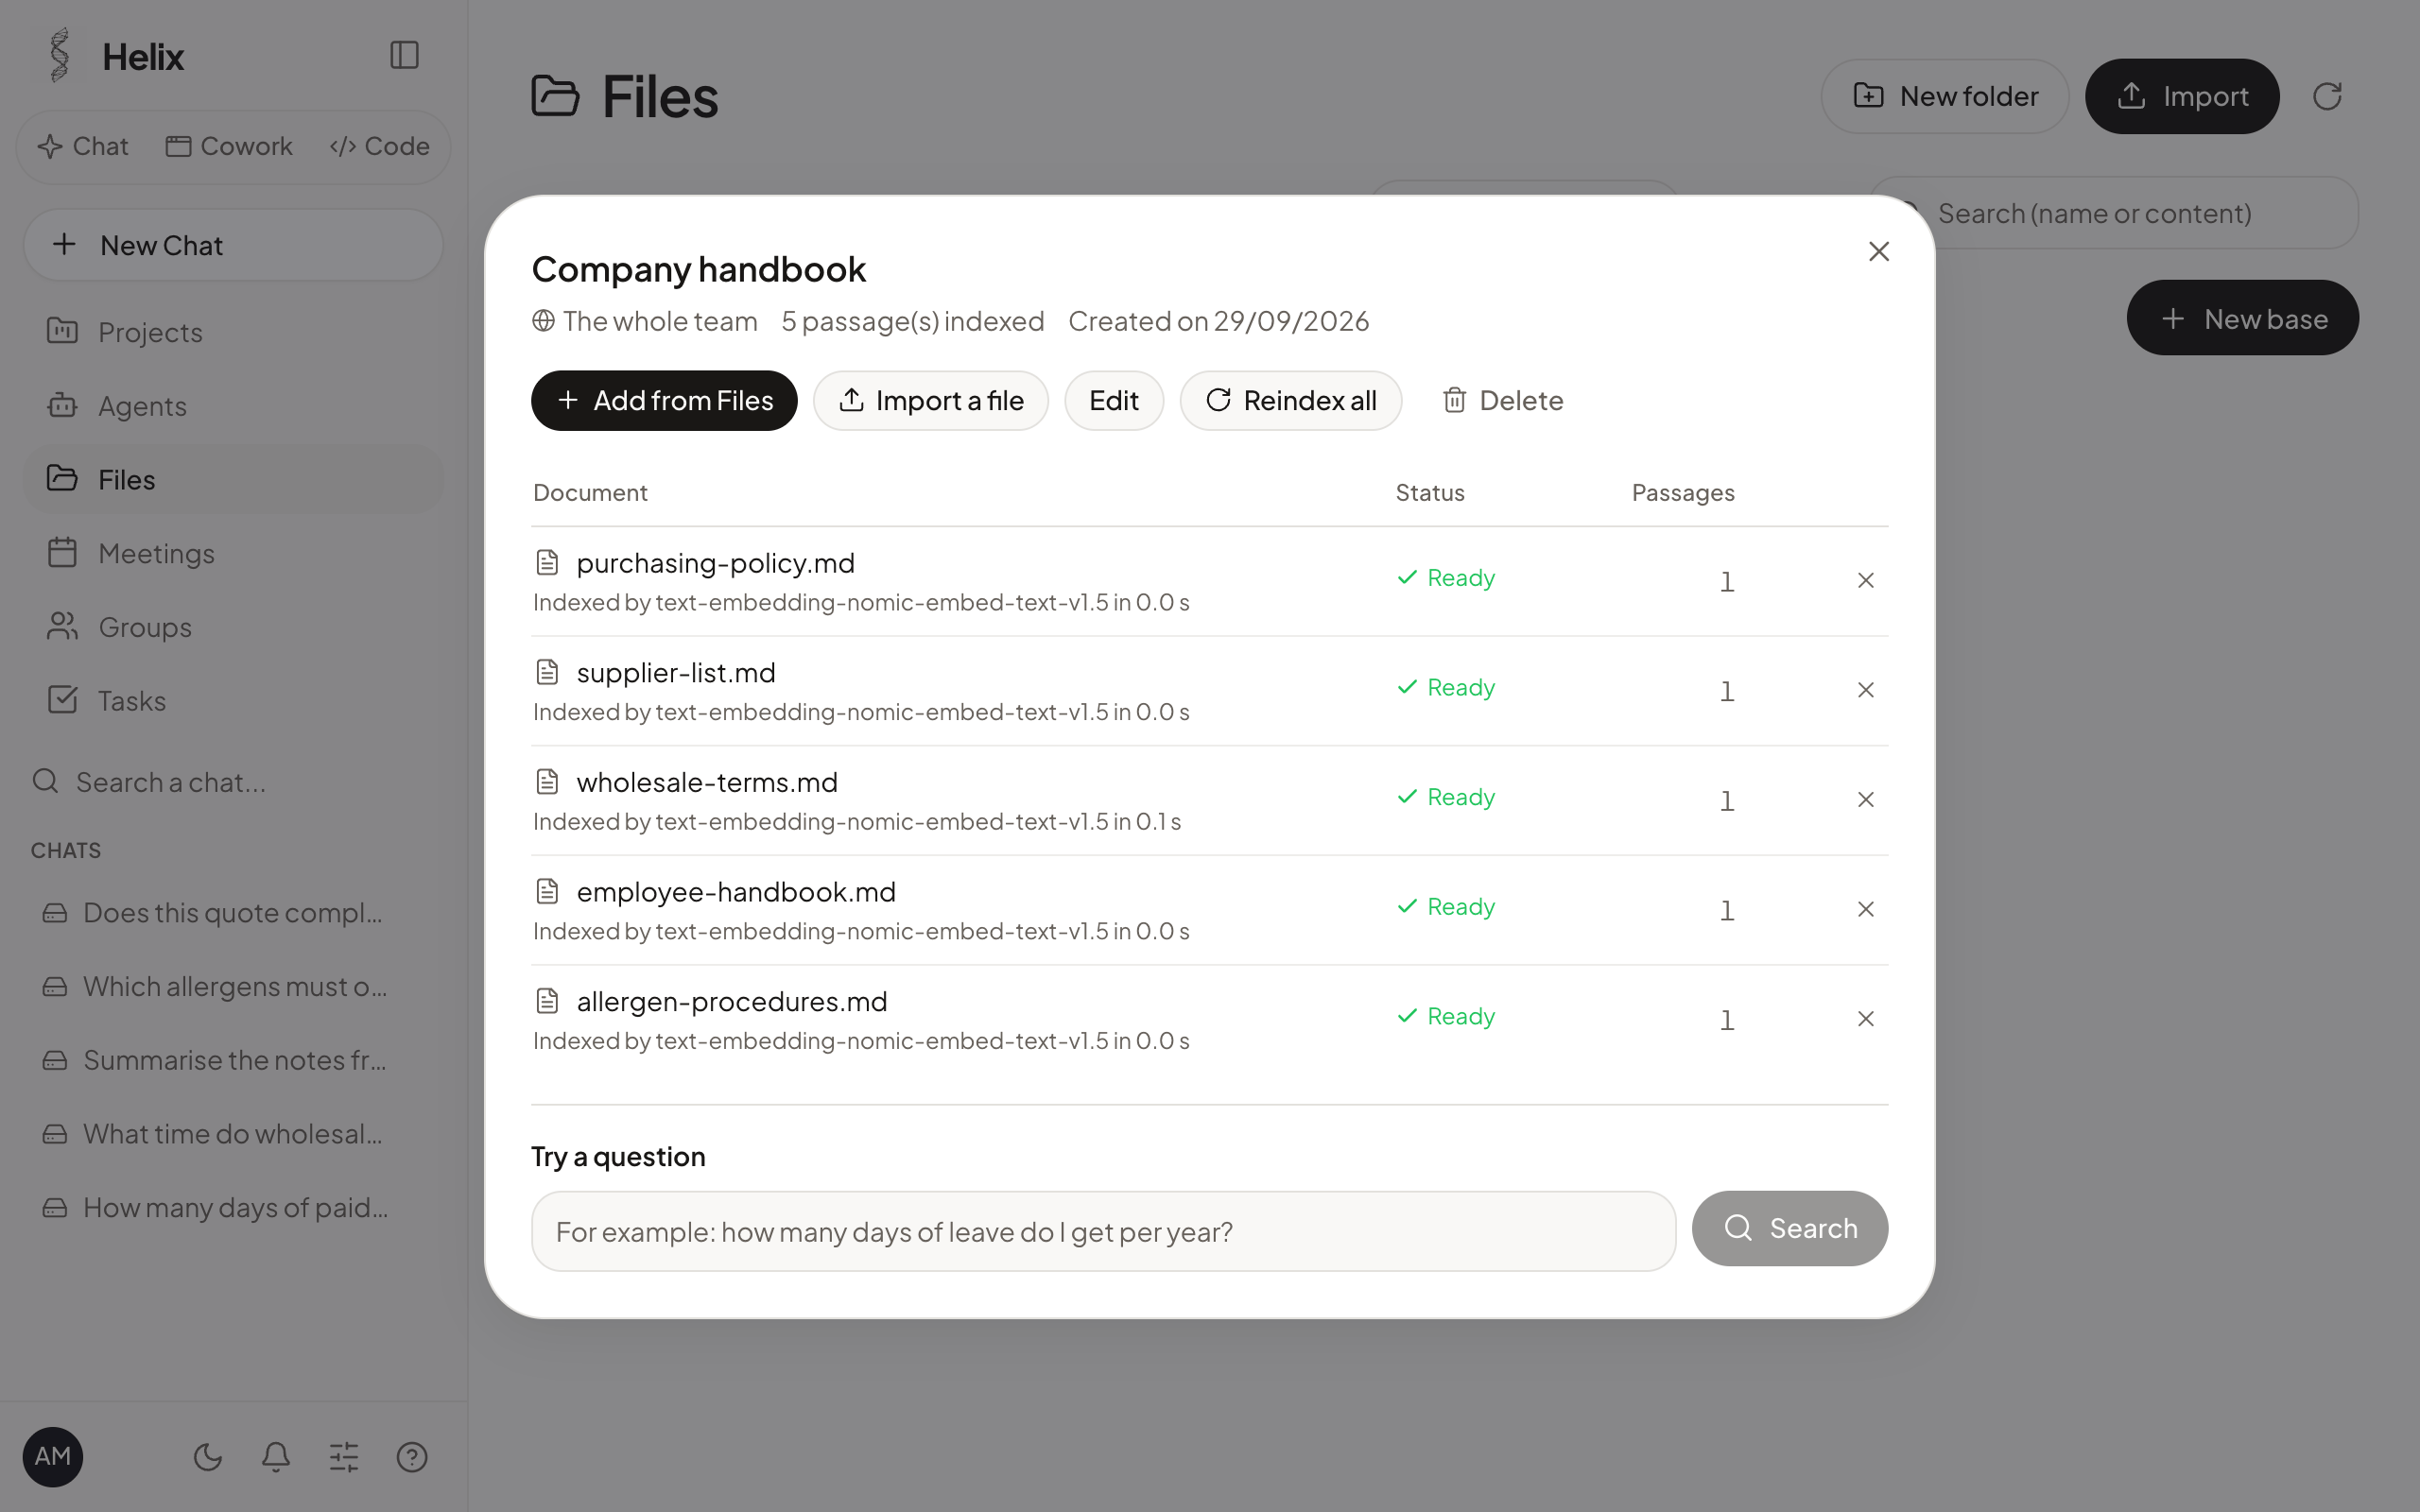Click the New base button

(2243, 318)
